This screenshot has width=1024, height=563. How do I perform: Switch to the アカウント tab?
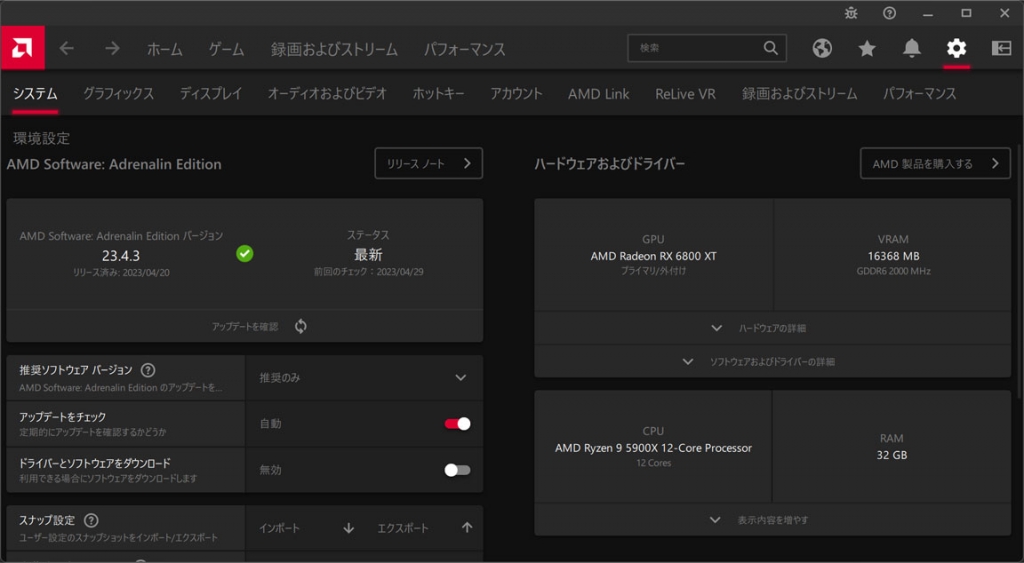click(x=517, y=93)
